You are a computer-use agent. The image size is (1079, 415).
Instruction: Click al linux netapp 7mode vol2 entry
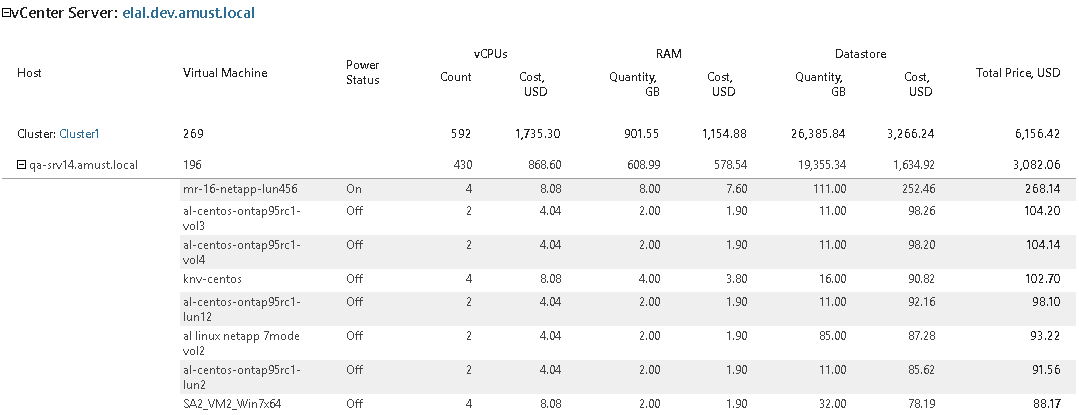pos(241,343)
